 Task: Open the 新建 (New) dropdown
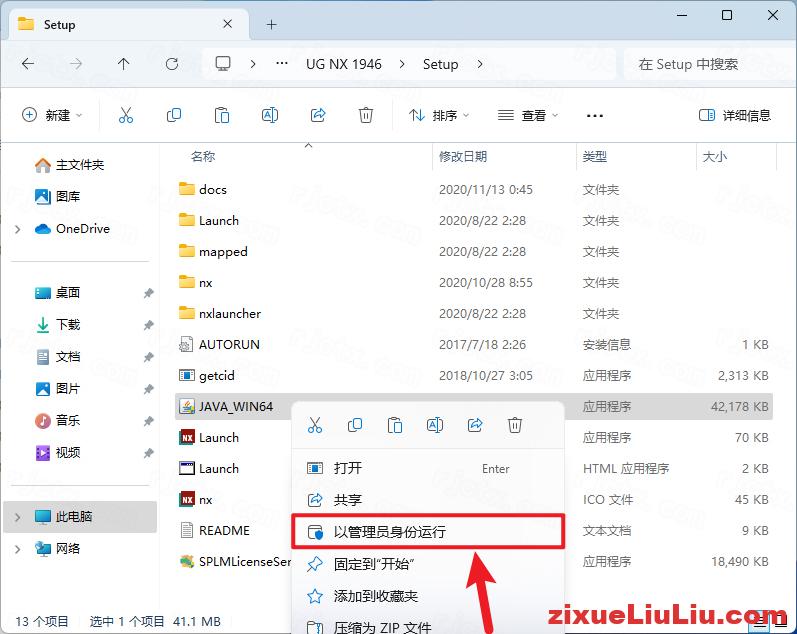[52, 115]
